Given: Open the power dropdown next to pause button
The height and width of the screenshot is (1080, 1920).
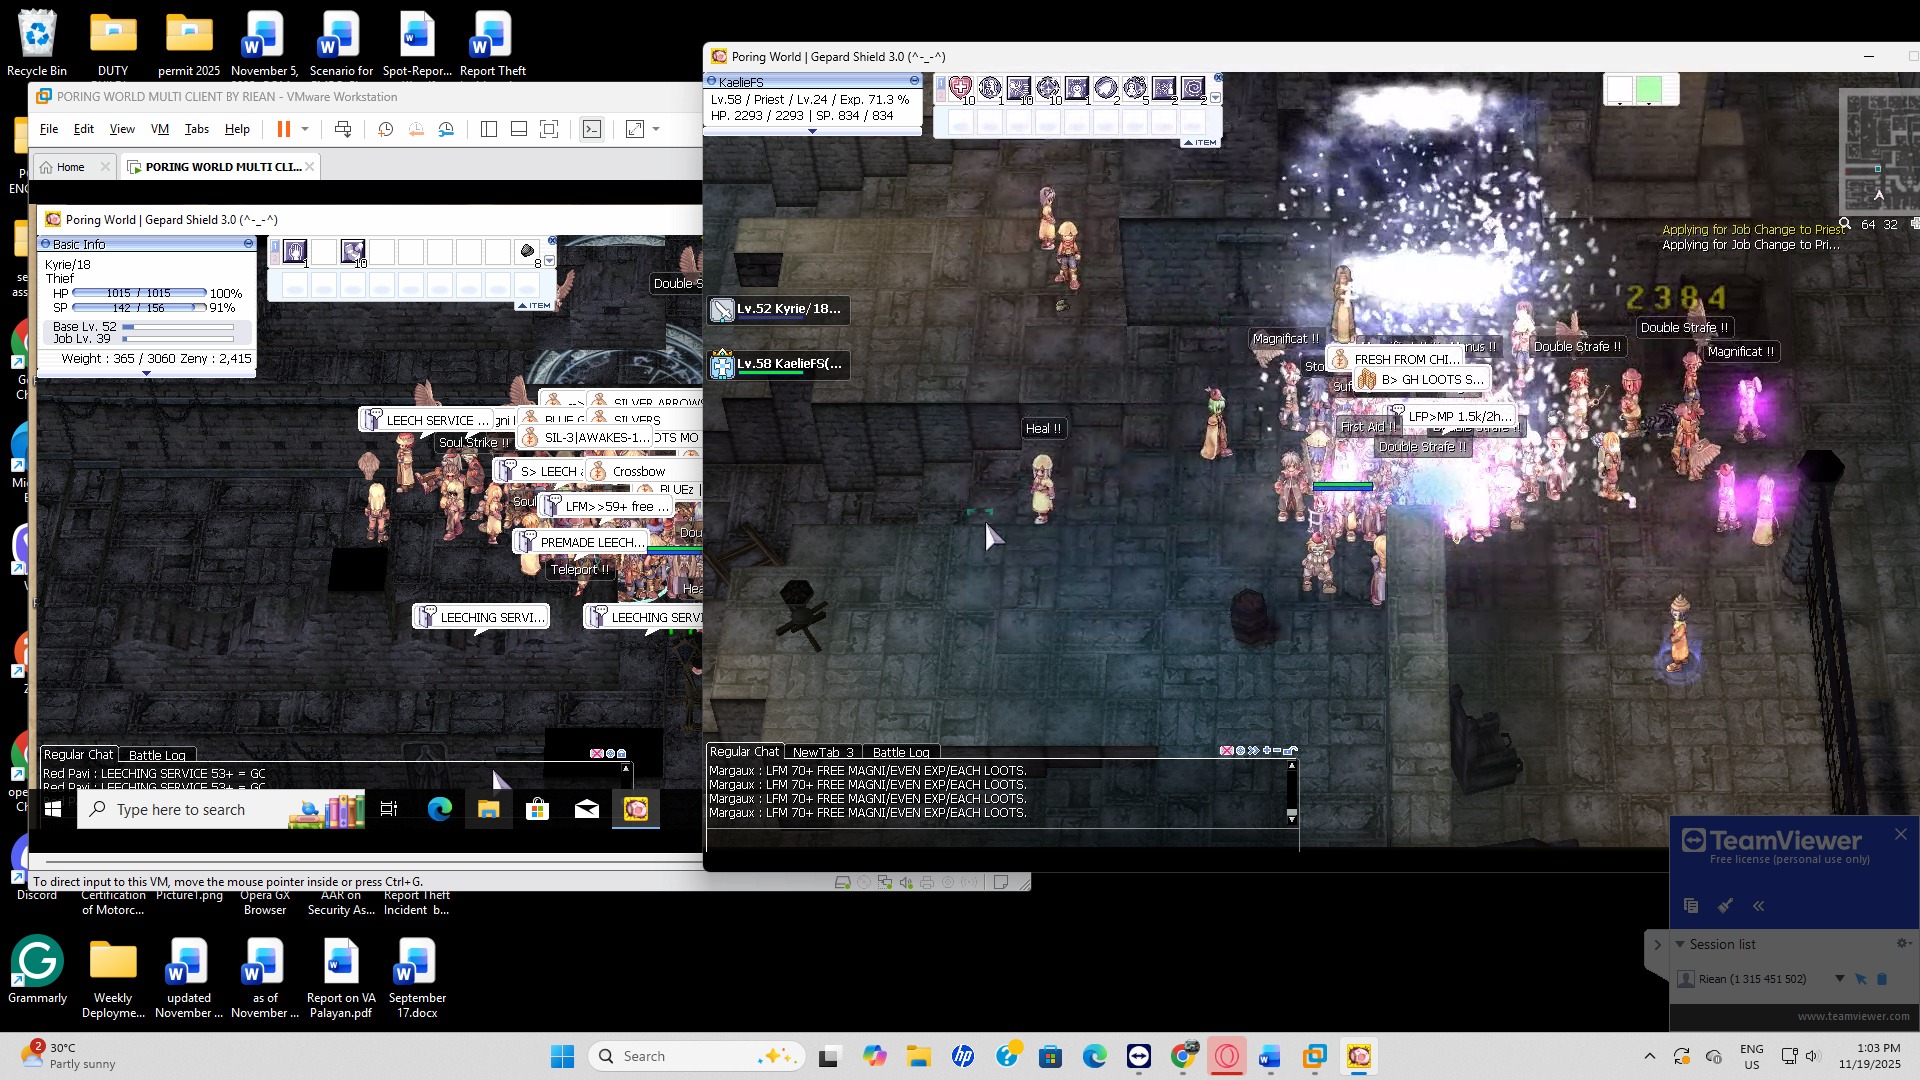Looking at the screenshot, I should (305, 129).
